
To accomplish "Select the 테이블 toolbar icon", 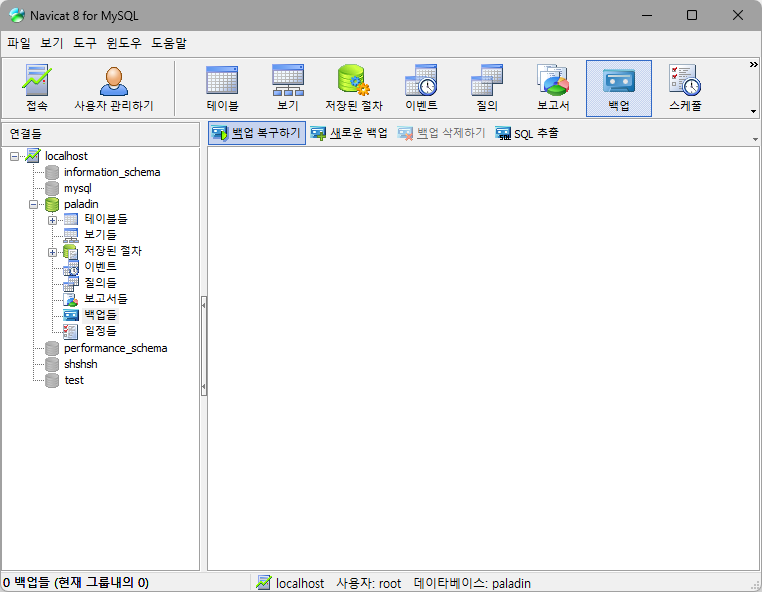I will [x=222, y=88].
